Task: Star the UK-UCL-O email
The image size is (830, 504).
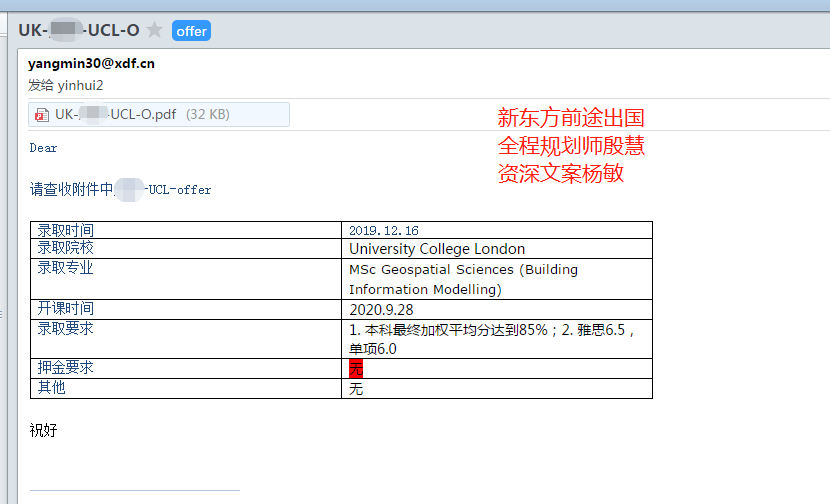Action: click(154, 30)
